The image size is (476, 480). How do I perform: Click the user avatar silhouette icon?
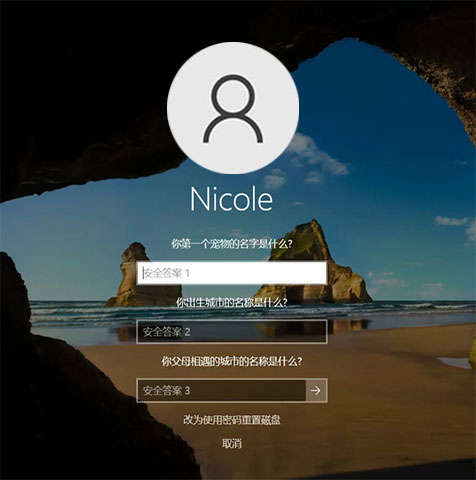click(x=233, y=109)
